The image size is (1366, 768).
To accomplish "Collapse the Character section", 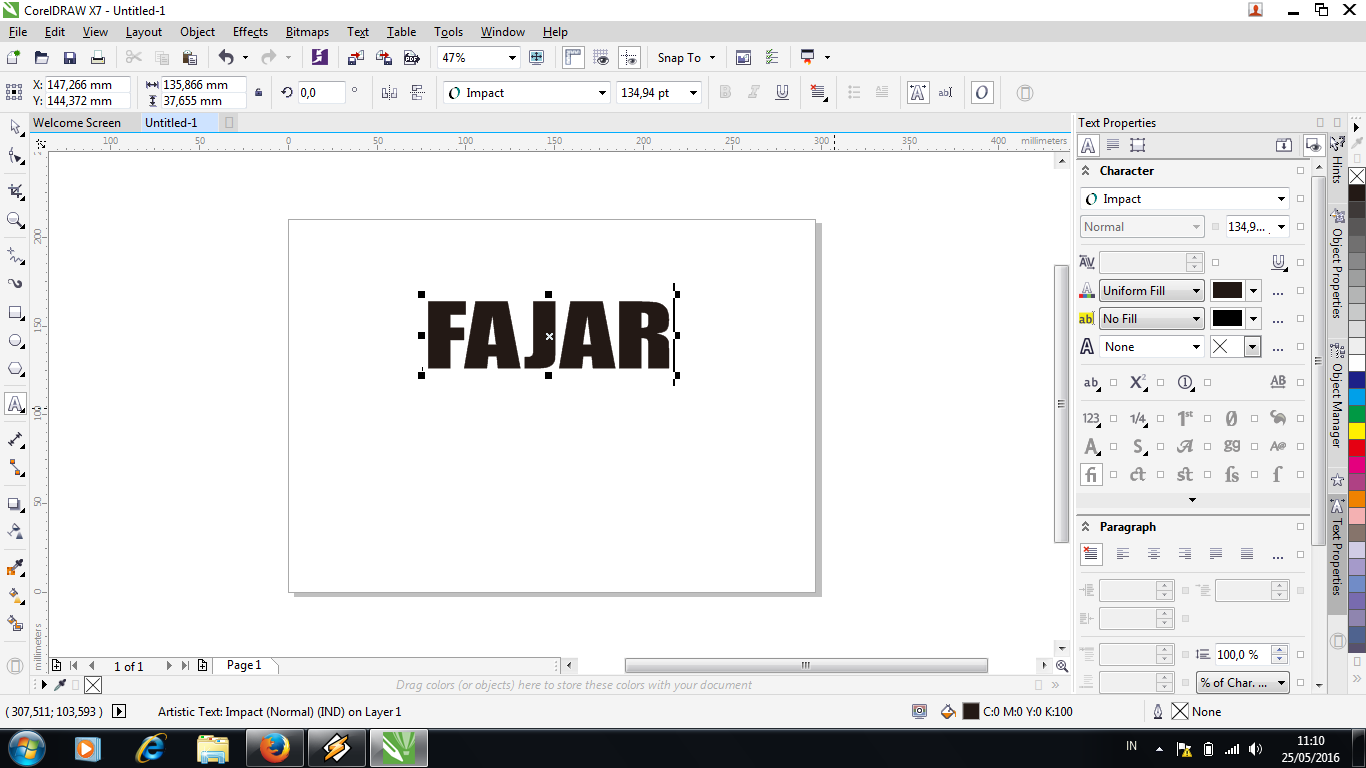I will 1086,170.
